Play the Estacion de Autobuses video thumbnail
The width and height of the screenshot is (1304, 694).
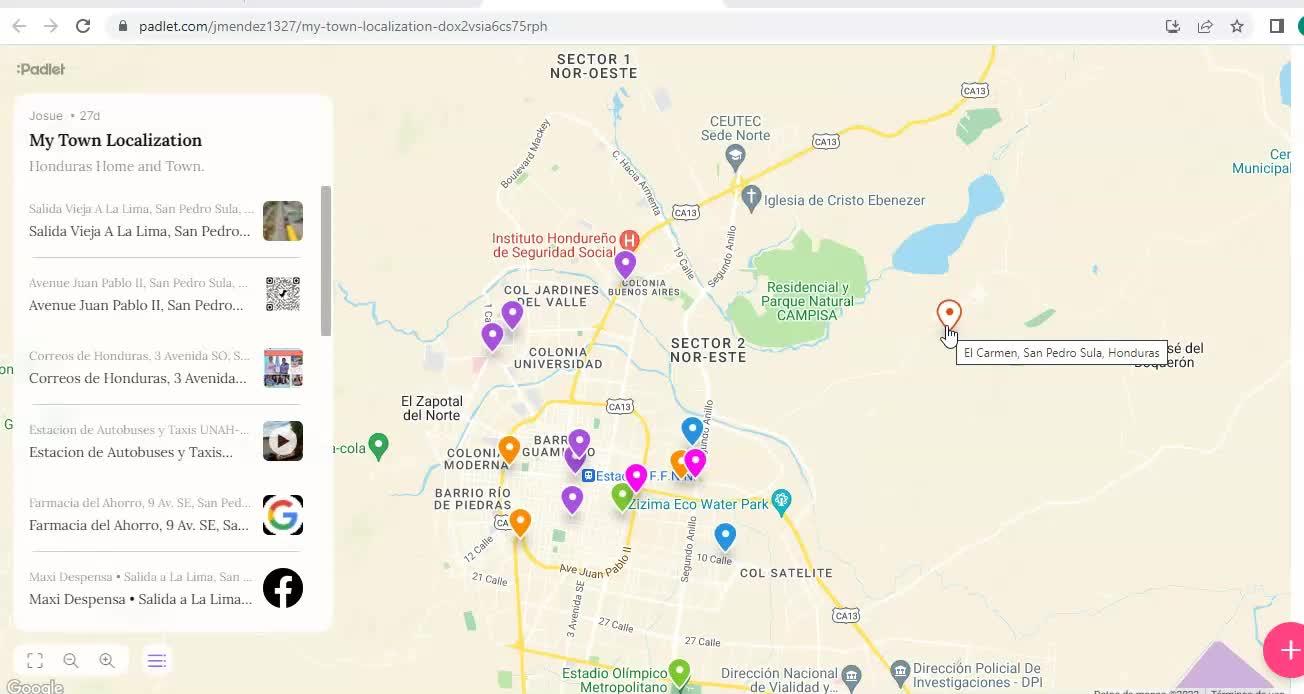point(283,441)
